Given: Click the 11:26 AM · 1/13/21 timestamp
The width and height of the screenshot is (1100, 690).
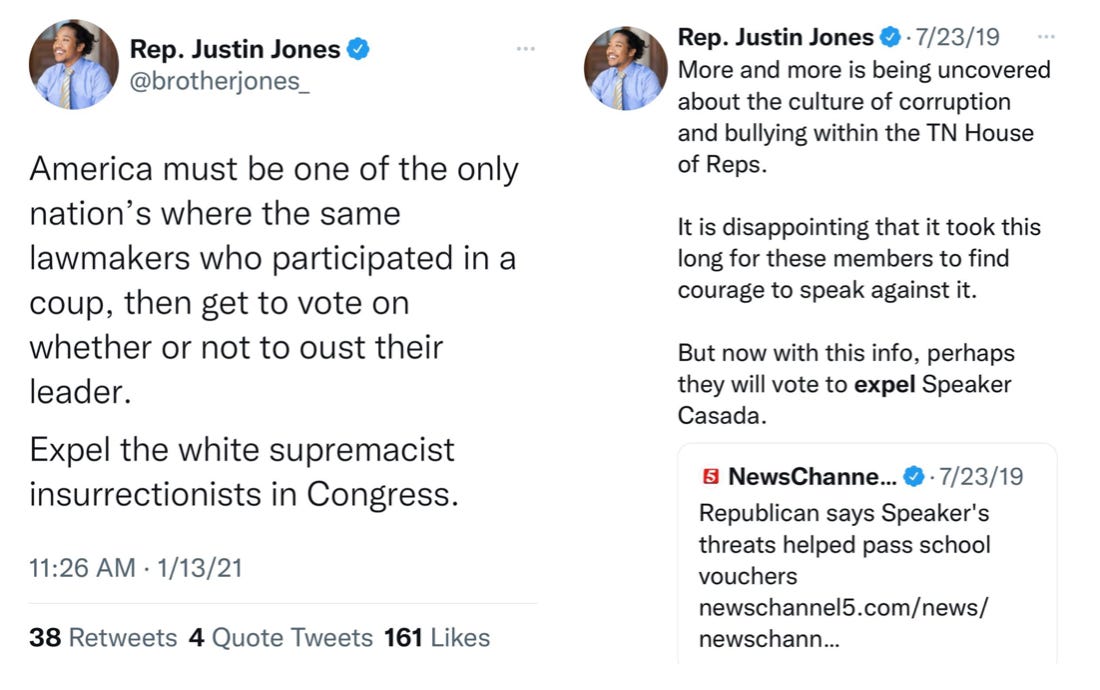Looking at the screenshot, I should tap(136, 568).
